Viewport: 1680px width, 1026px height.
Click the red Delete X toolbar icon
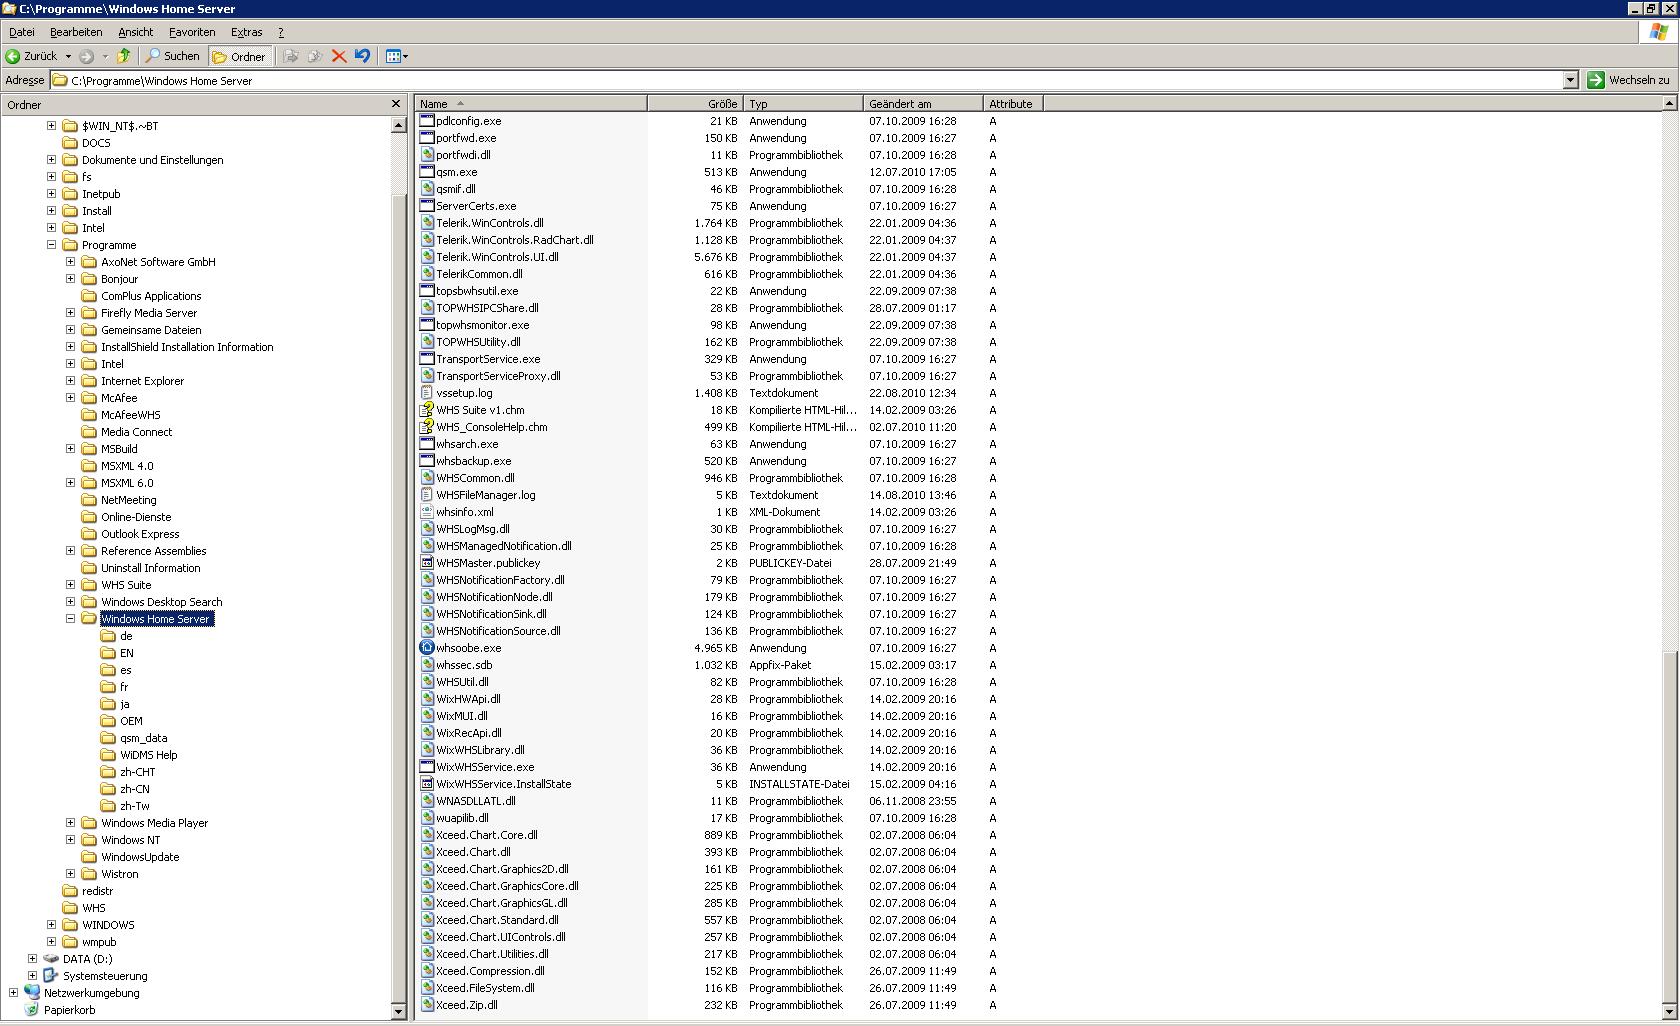point(339,56)
